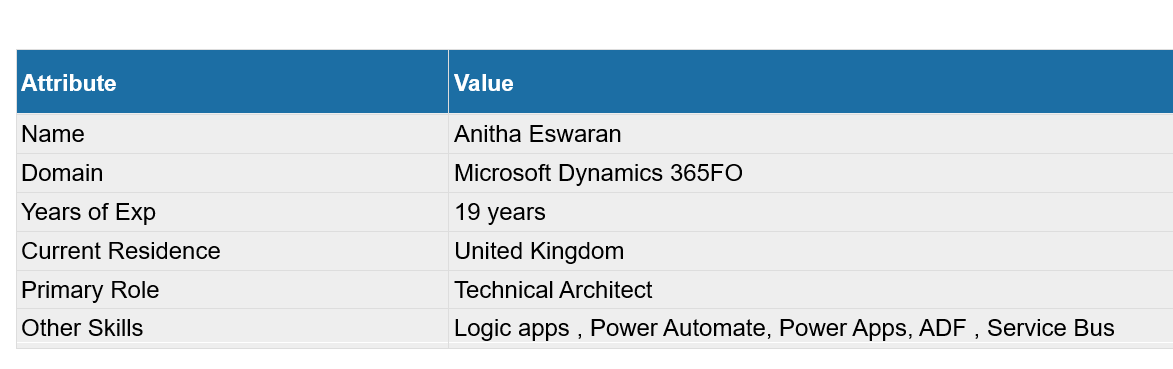
Task: Click the Microsoft Dynamics 365FO cell
Action: click(x=811, y=173)
